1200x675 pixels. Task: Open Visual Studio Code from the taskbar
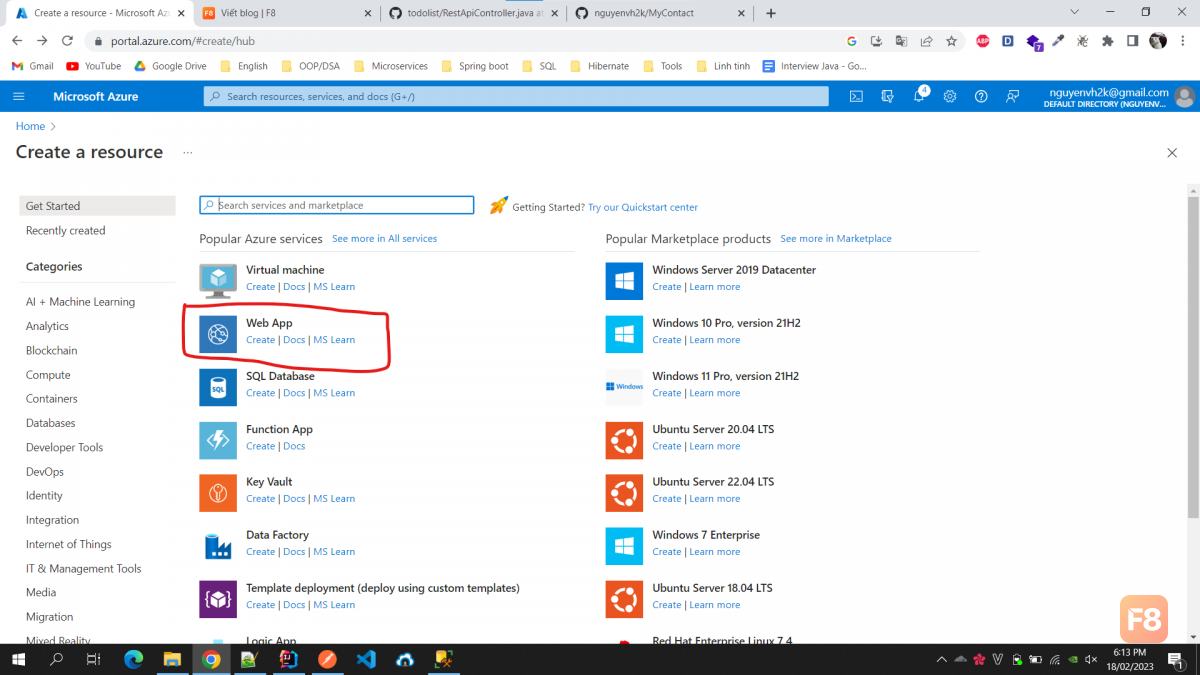[365, 659]
